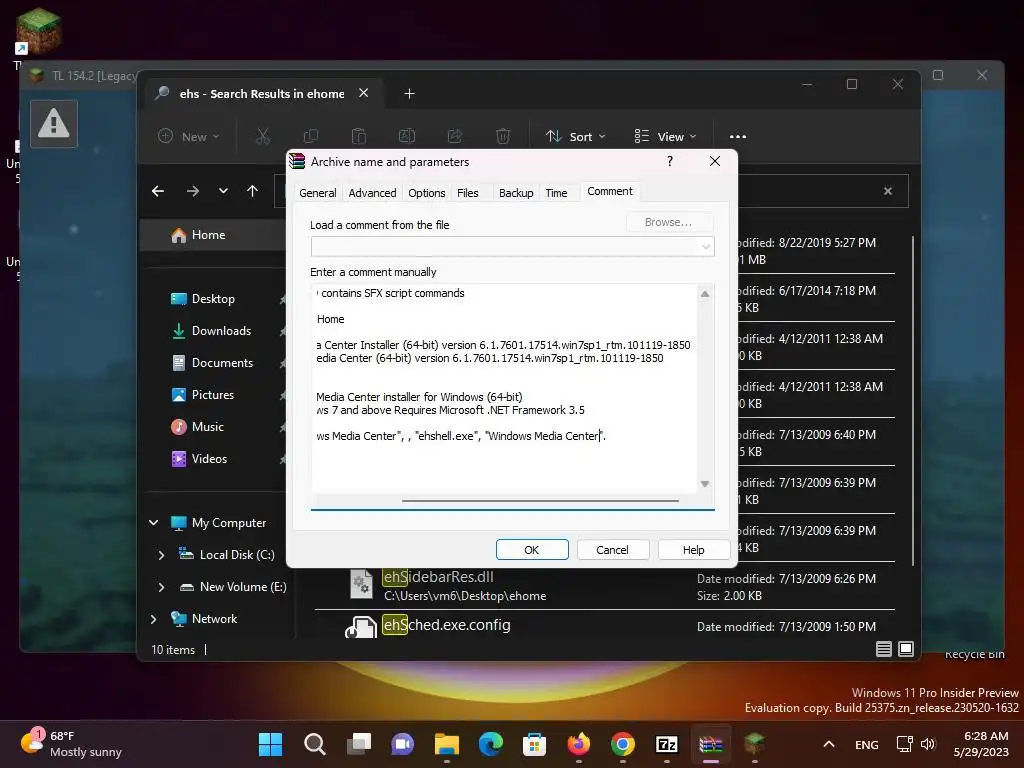Image resolution: width=1024 pixels, height=768 pixels.
Task: Click the Explorer forward arrow
Action: (193, 191)
